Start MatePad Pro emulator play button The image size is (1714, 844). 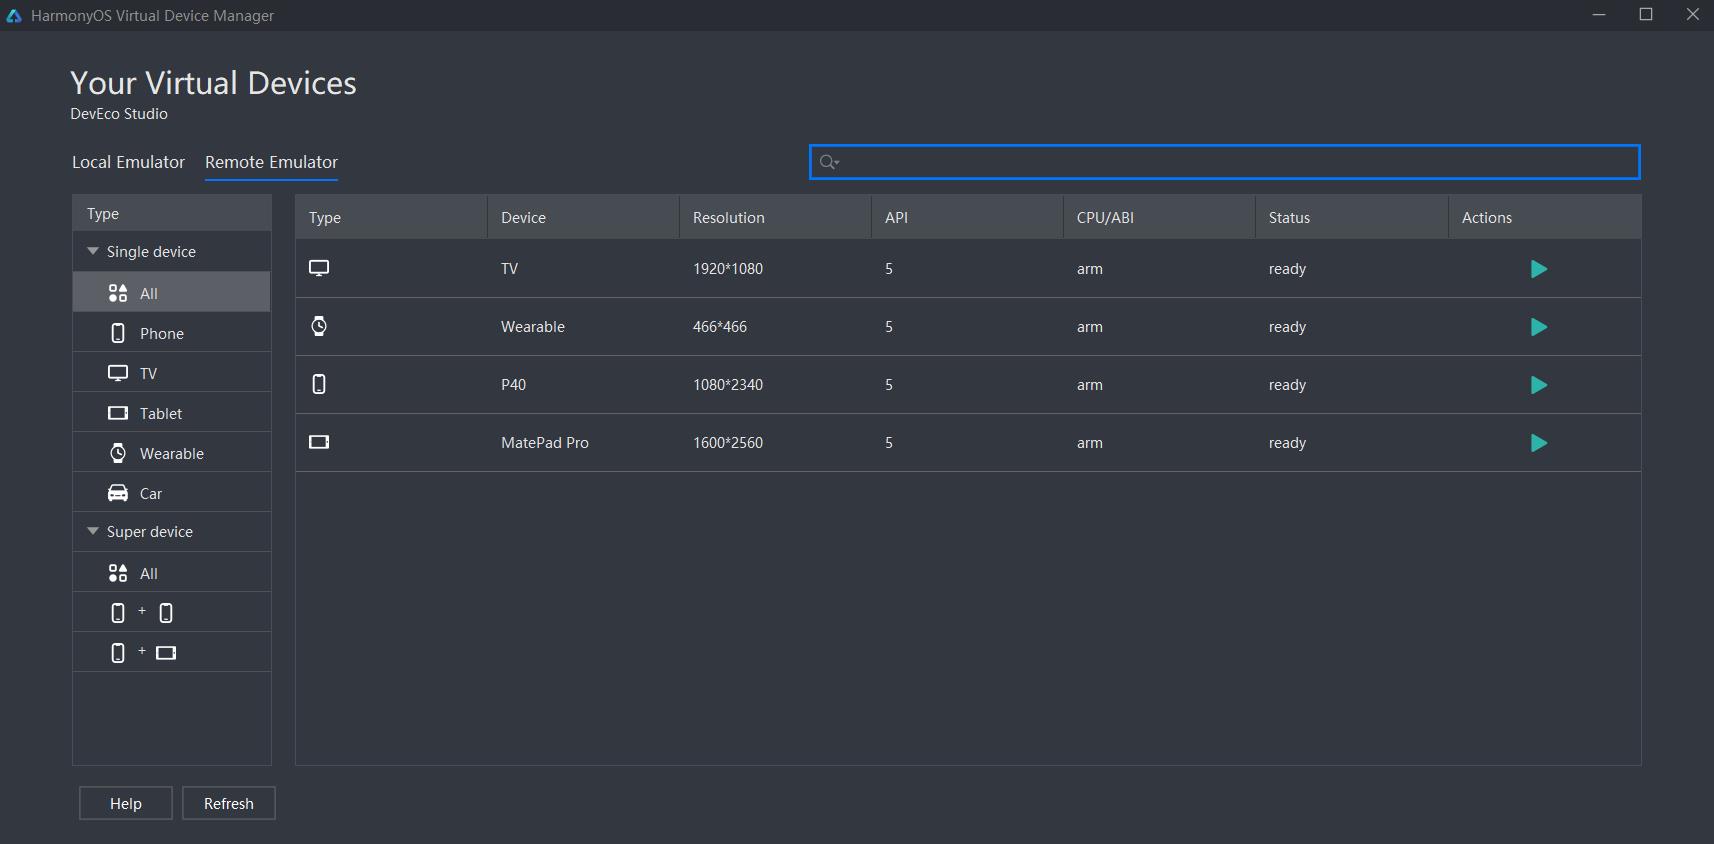[1539, 443]
